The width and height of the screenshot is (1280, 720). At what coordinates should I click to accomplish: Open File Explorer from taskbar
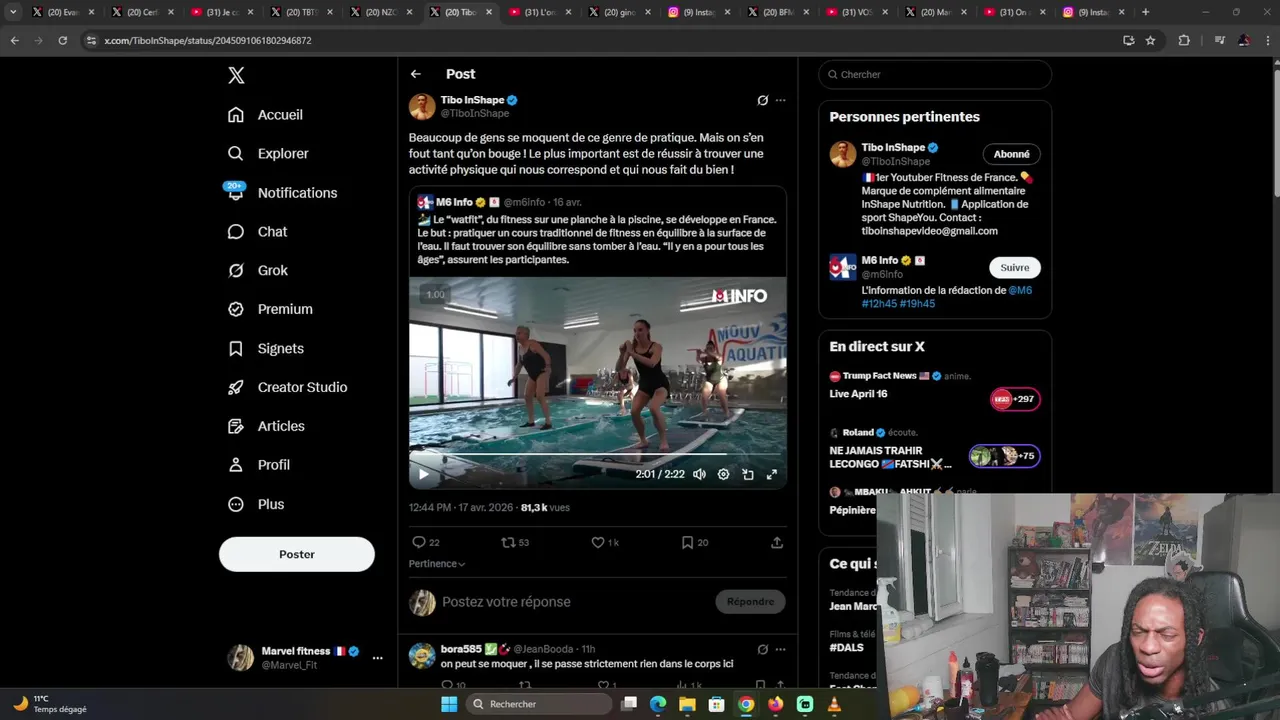687,704
